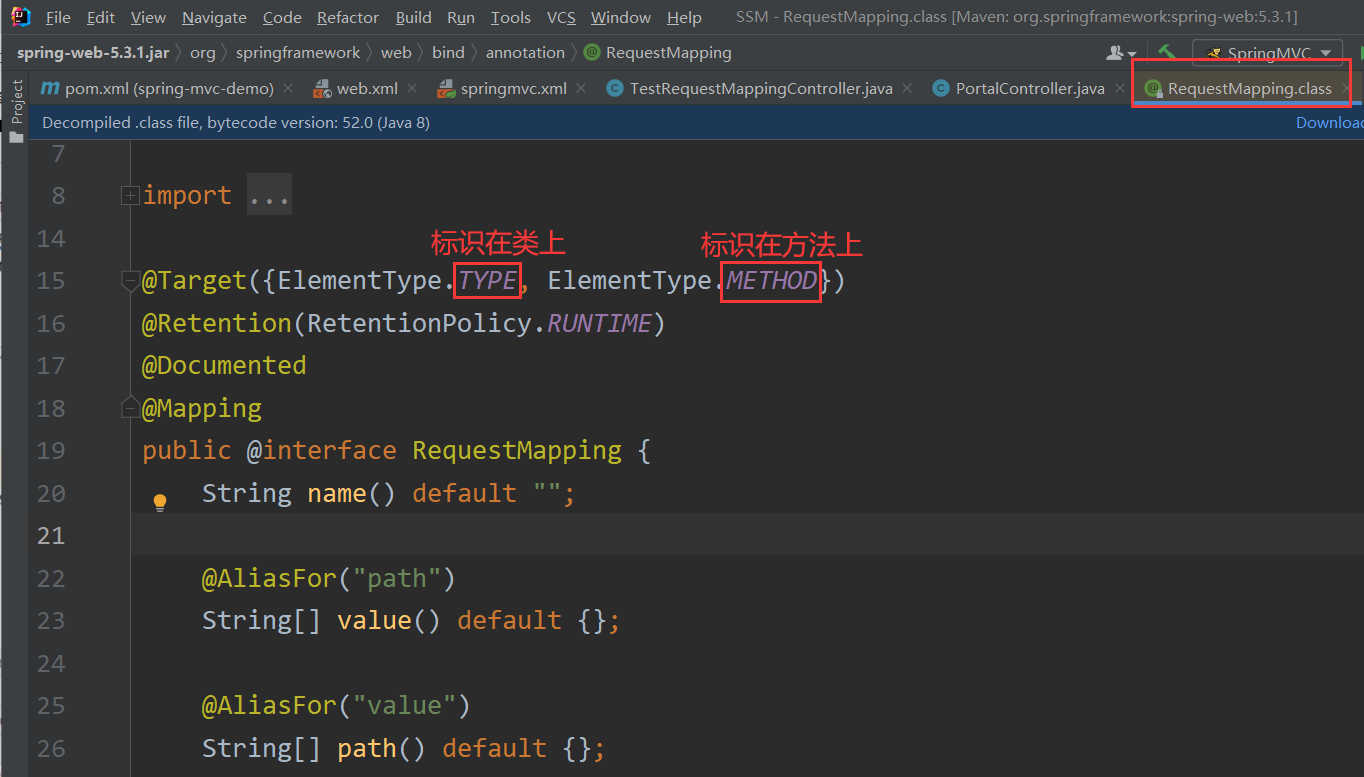Close the PortalController.java tab

(1119, 89)
